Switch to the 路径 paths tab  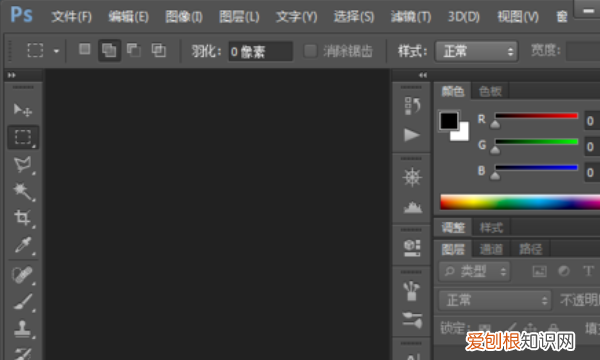[530, 249]
